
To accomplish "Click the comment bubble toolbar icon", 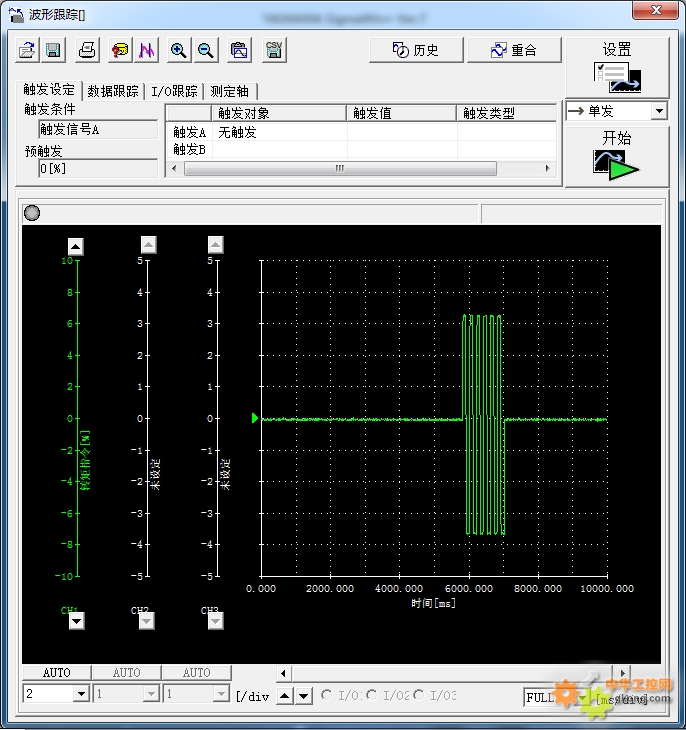I will pos(120,50).
